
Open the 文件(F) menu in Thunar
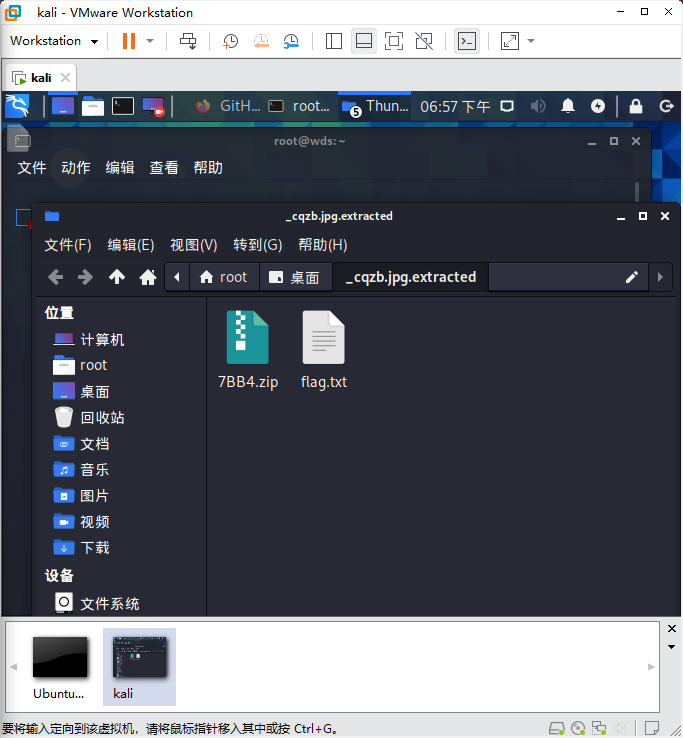(68, 245)
